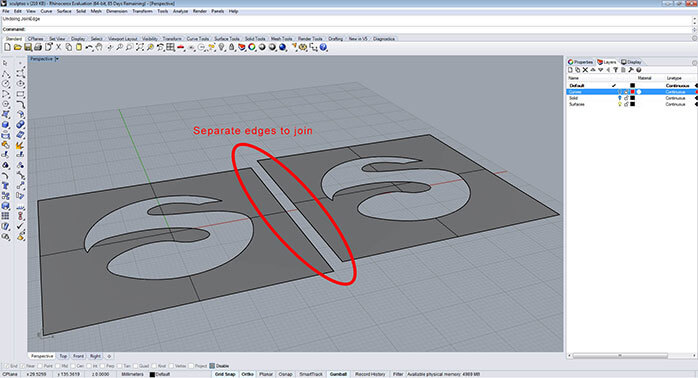Image resolution: width=698 pixels, height=378 pixels.
Task: Click the layer Filter funnel icon
Action: point(616,70)
